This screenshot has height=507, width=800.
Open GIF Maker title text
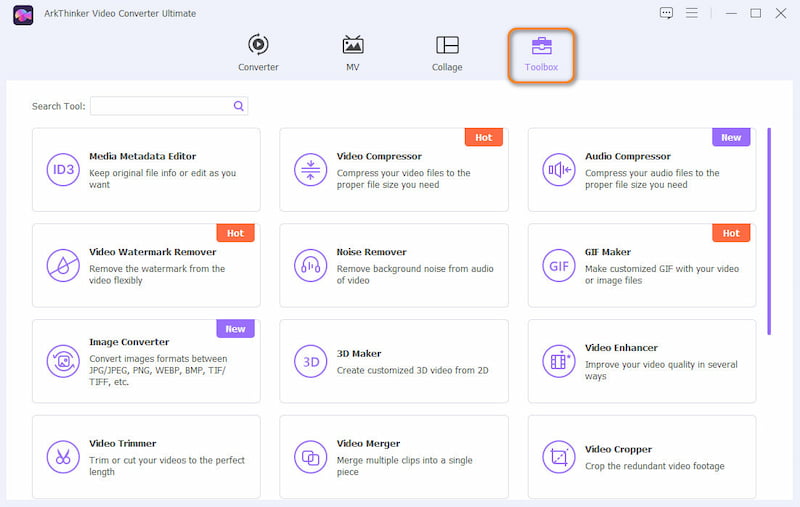point(608,252)
